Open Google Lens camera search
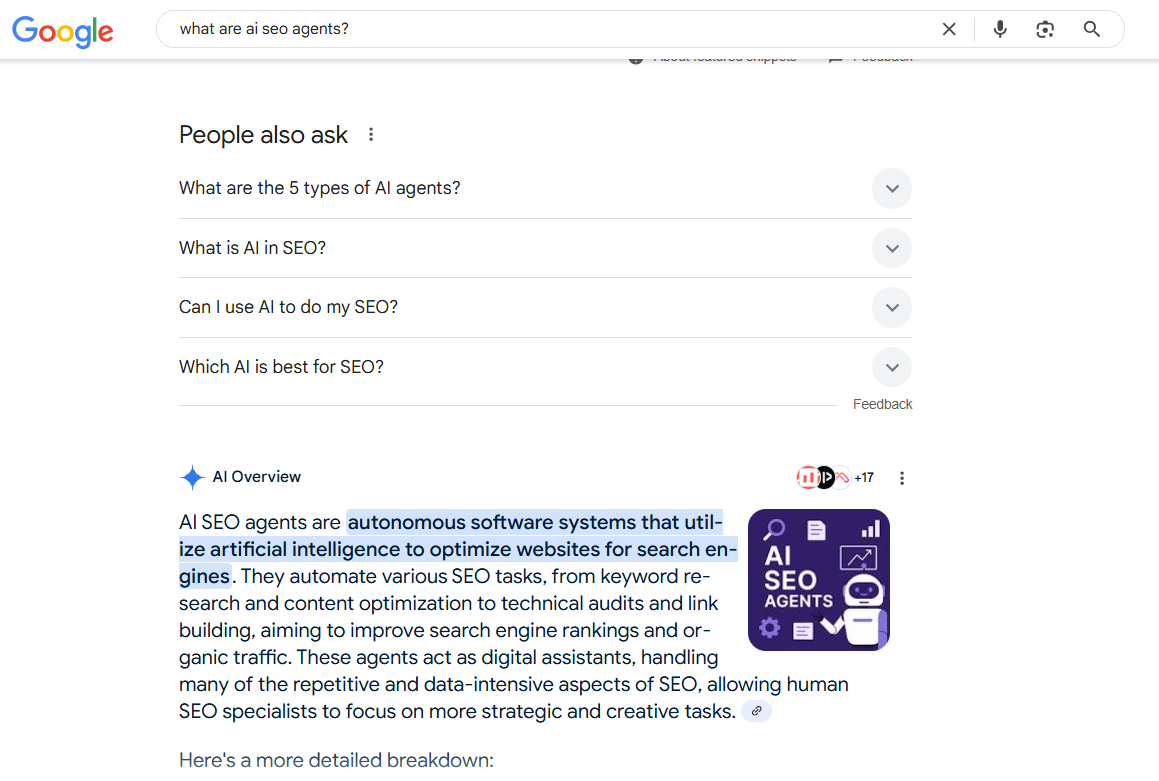Viewport: 1159px width, 781px height. coord(1045,29)
